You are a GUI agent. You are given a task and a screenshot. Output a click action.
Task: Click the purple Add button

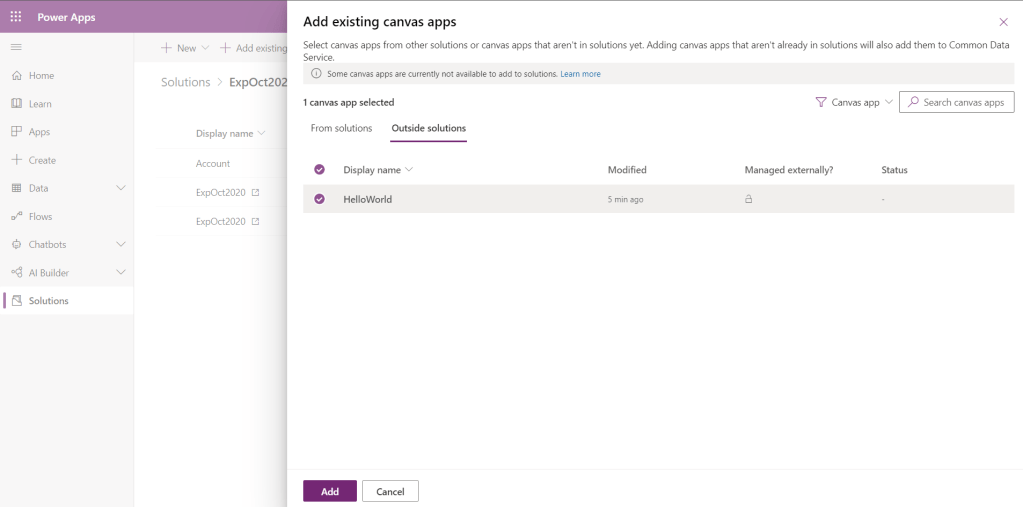[329, 491]
